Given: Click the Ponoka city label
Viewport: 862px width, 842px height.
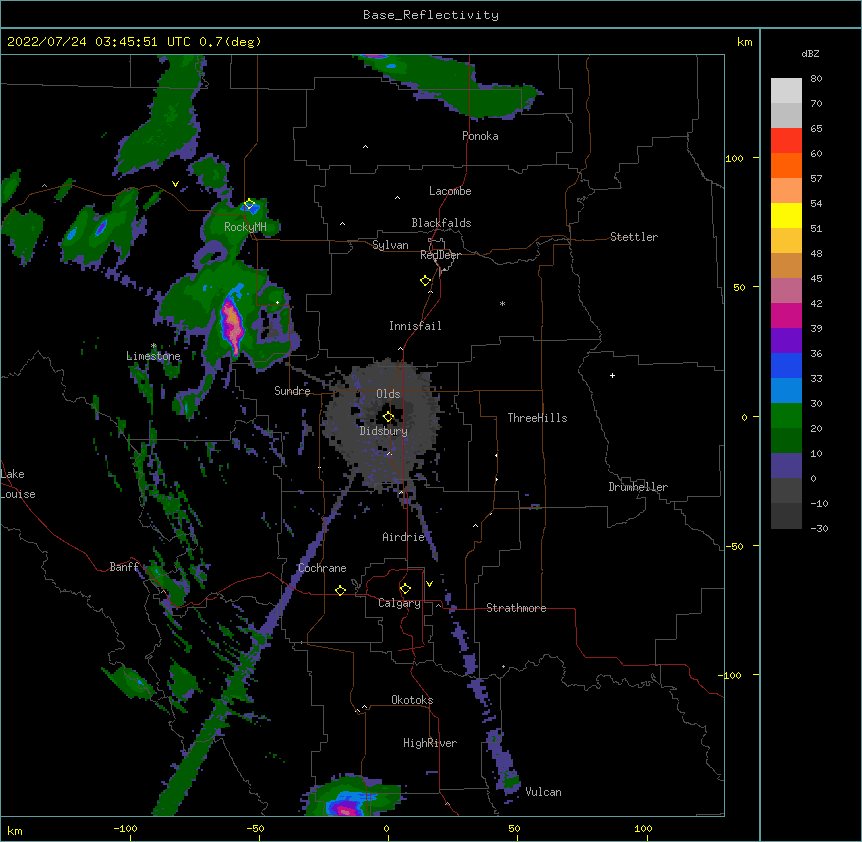Looking at the screenshot, I should 480,136.
